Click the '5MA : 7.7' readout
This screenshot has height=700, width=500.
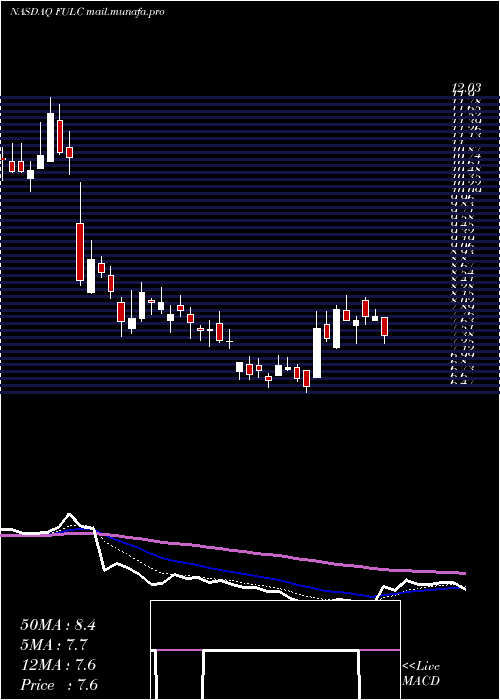coord(54,645)
